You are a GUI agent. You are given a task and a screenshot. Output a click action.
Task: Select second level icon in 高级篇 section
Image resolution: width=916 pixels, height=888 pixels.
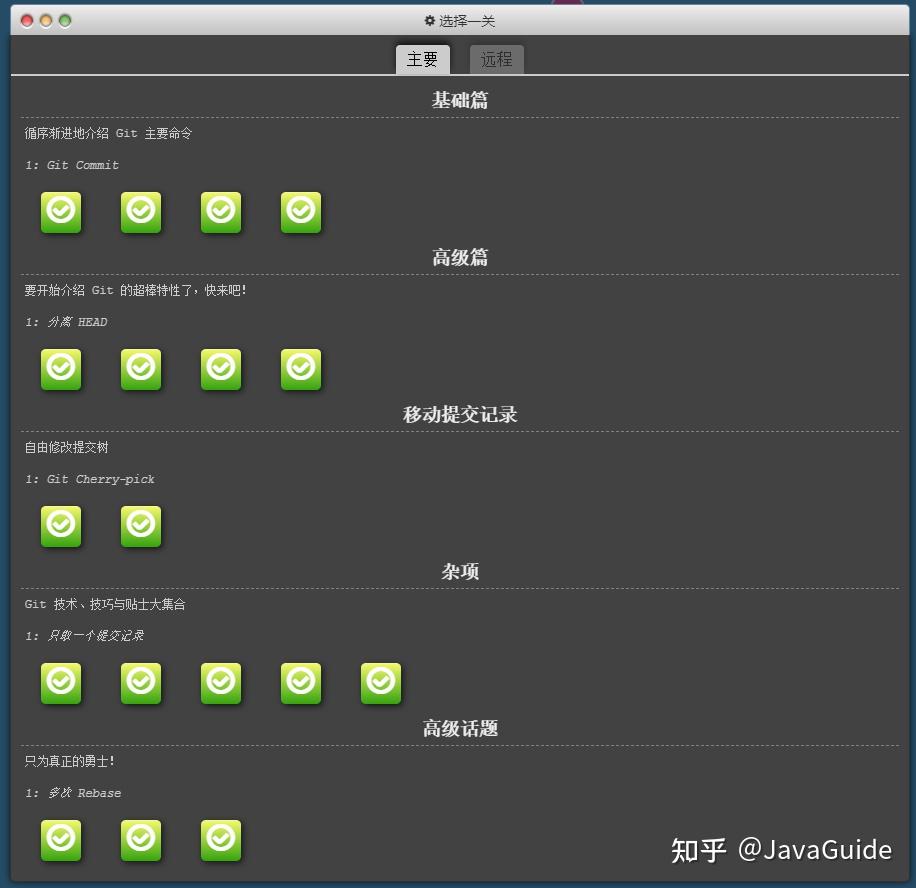click(141, 369)
